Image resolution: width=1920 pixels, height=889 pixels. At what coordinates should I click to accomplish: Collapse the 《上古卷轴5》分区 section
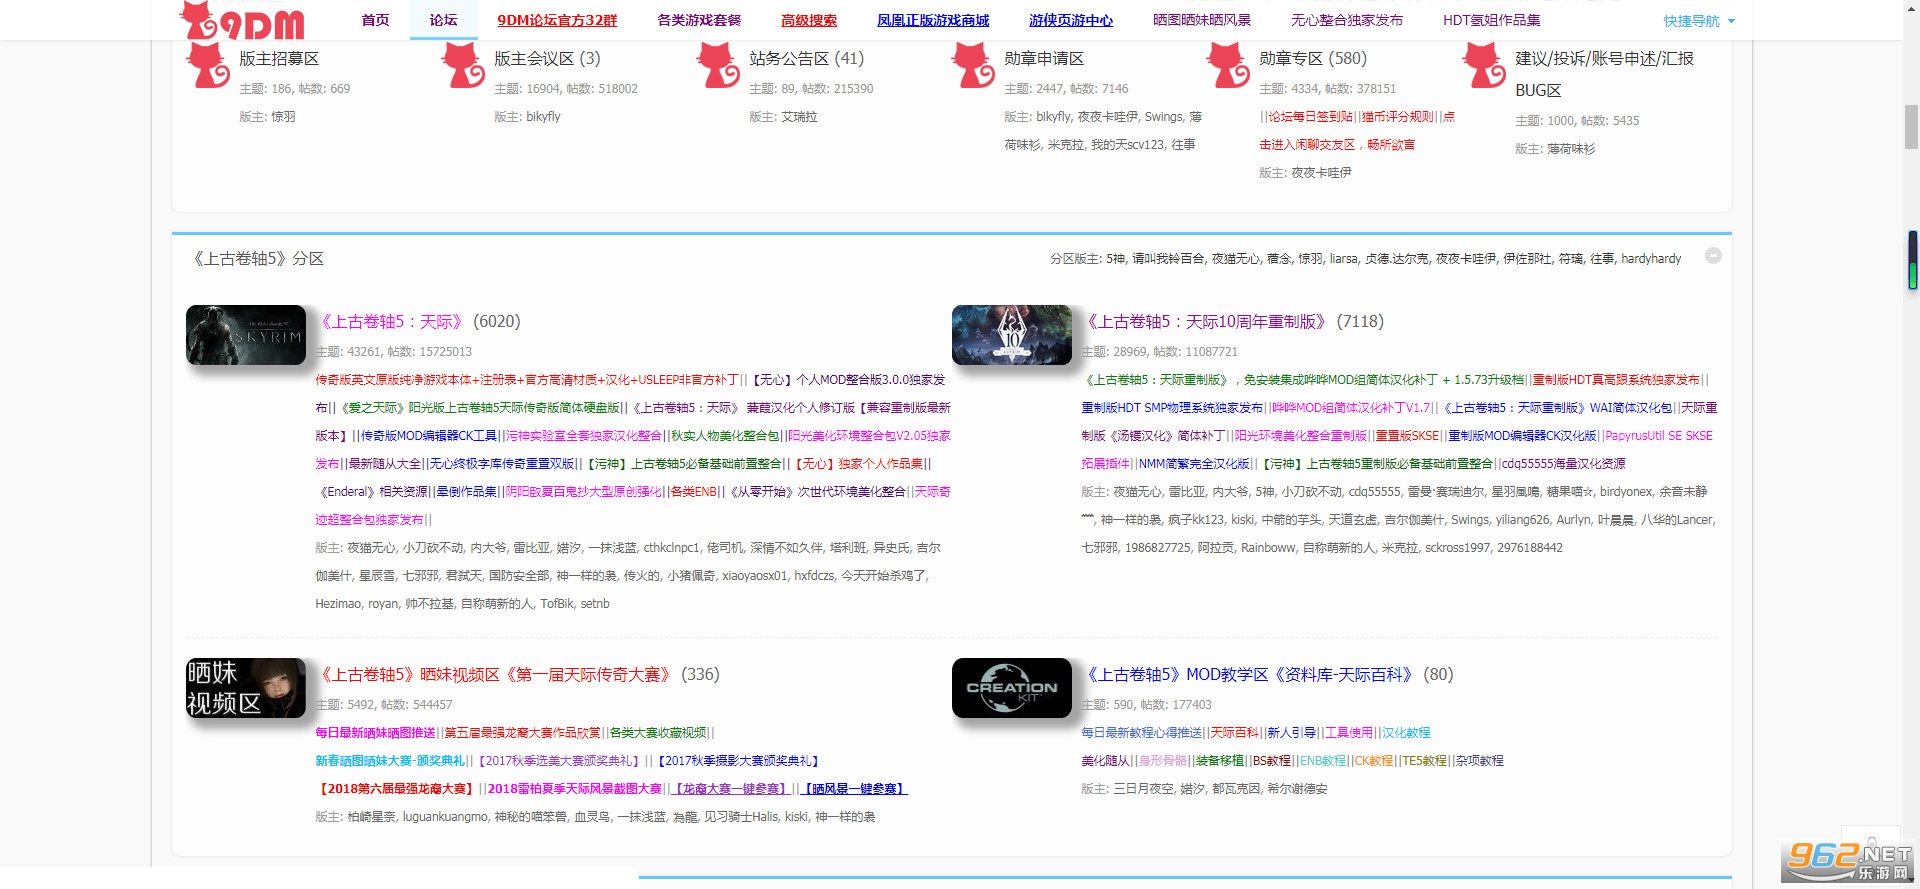coord(1713,256)
